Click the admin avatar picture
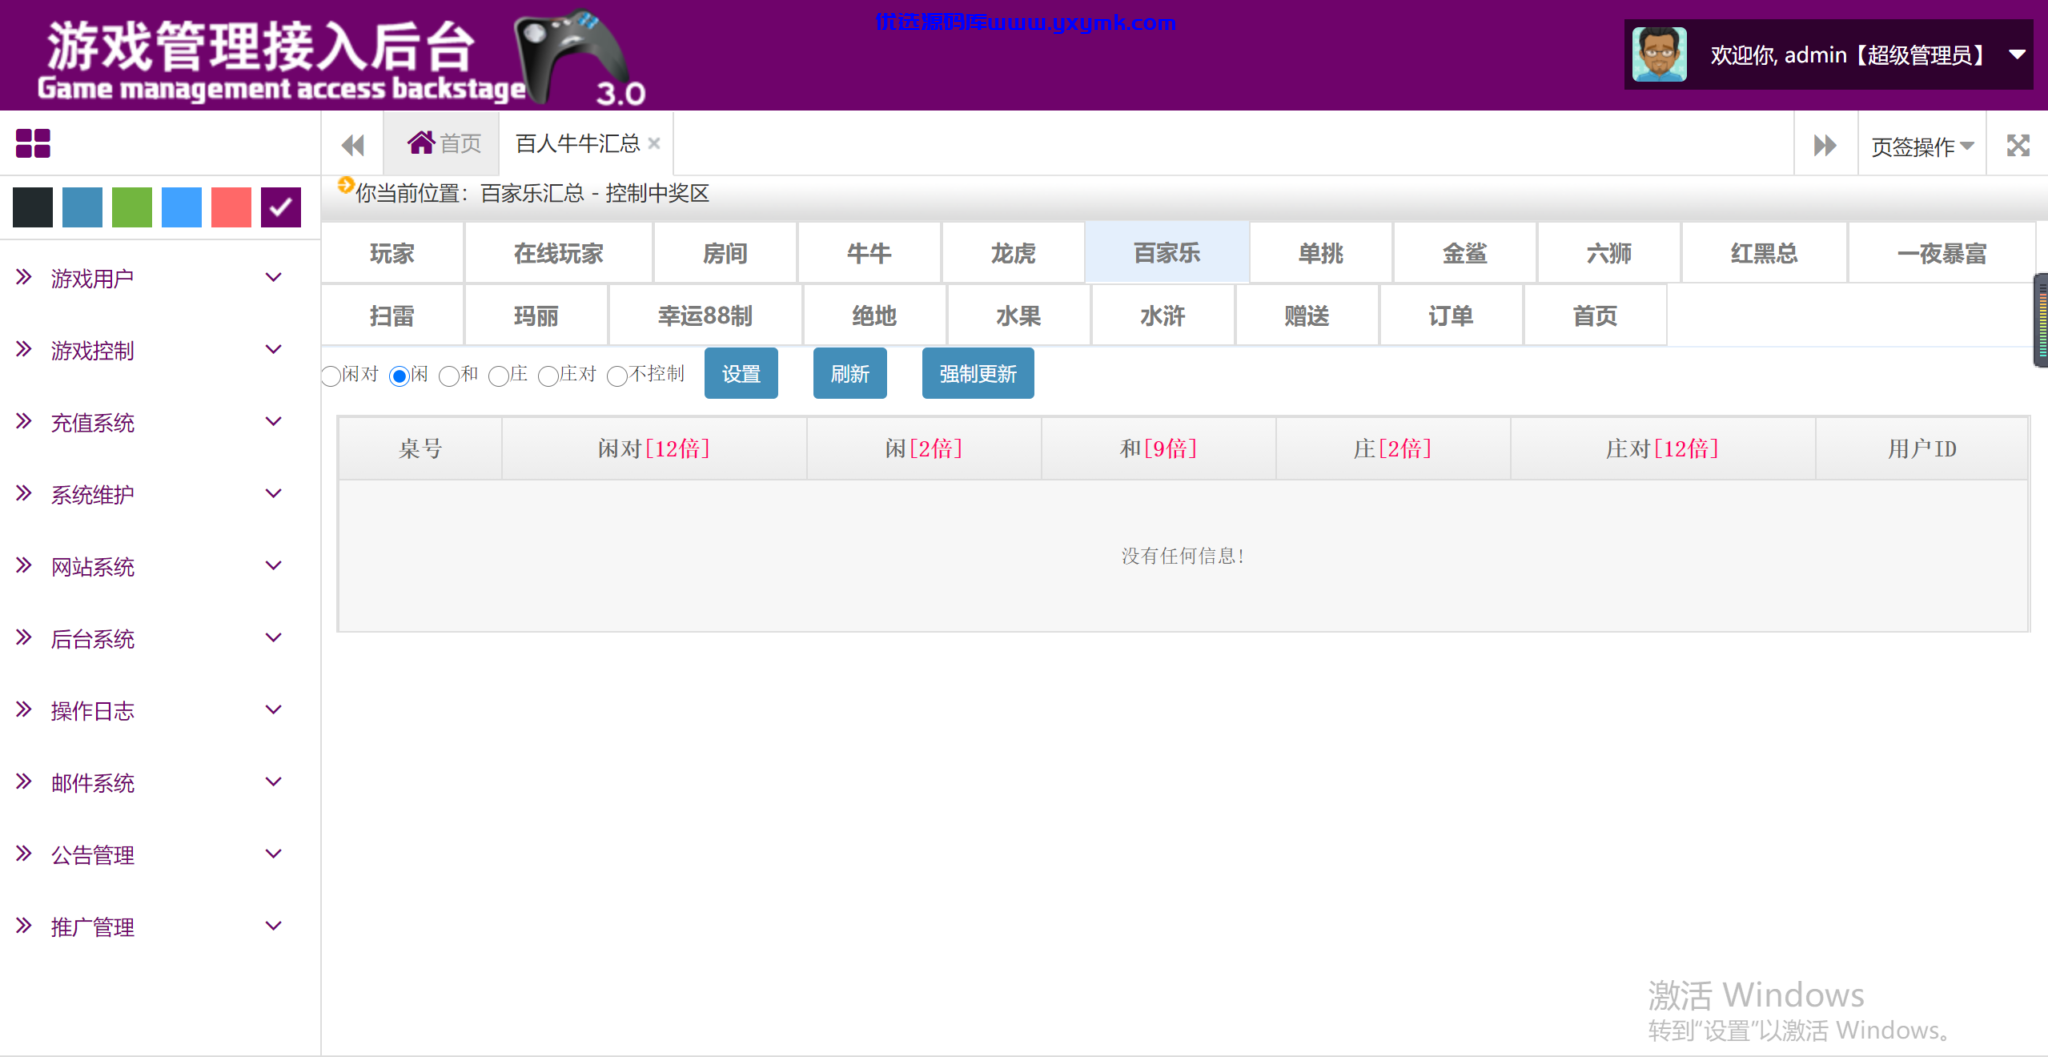 tap(1659, 54)
